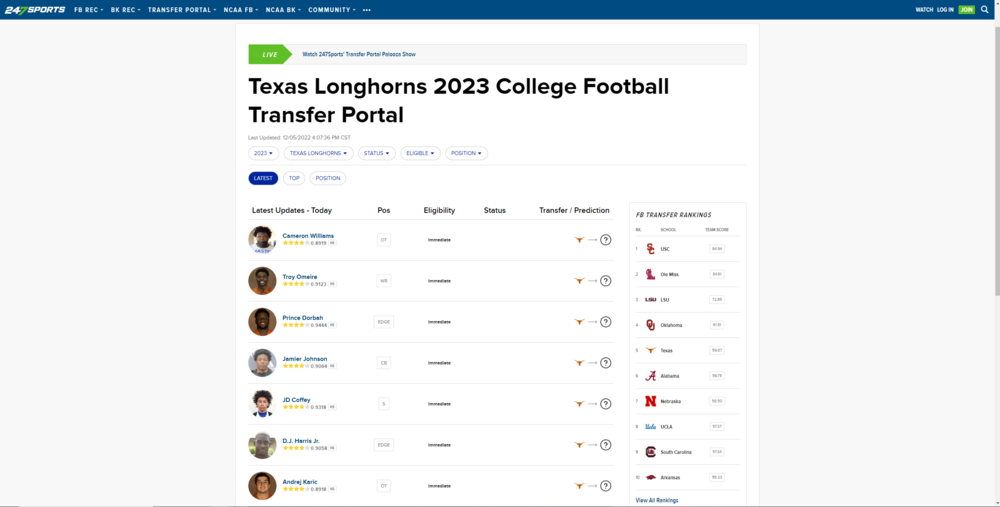The width and height of the screenshot is (1000, 507).
Task: Click the search magnifier icon in header
Action: pyautogui.click(x=984, y=9)
